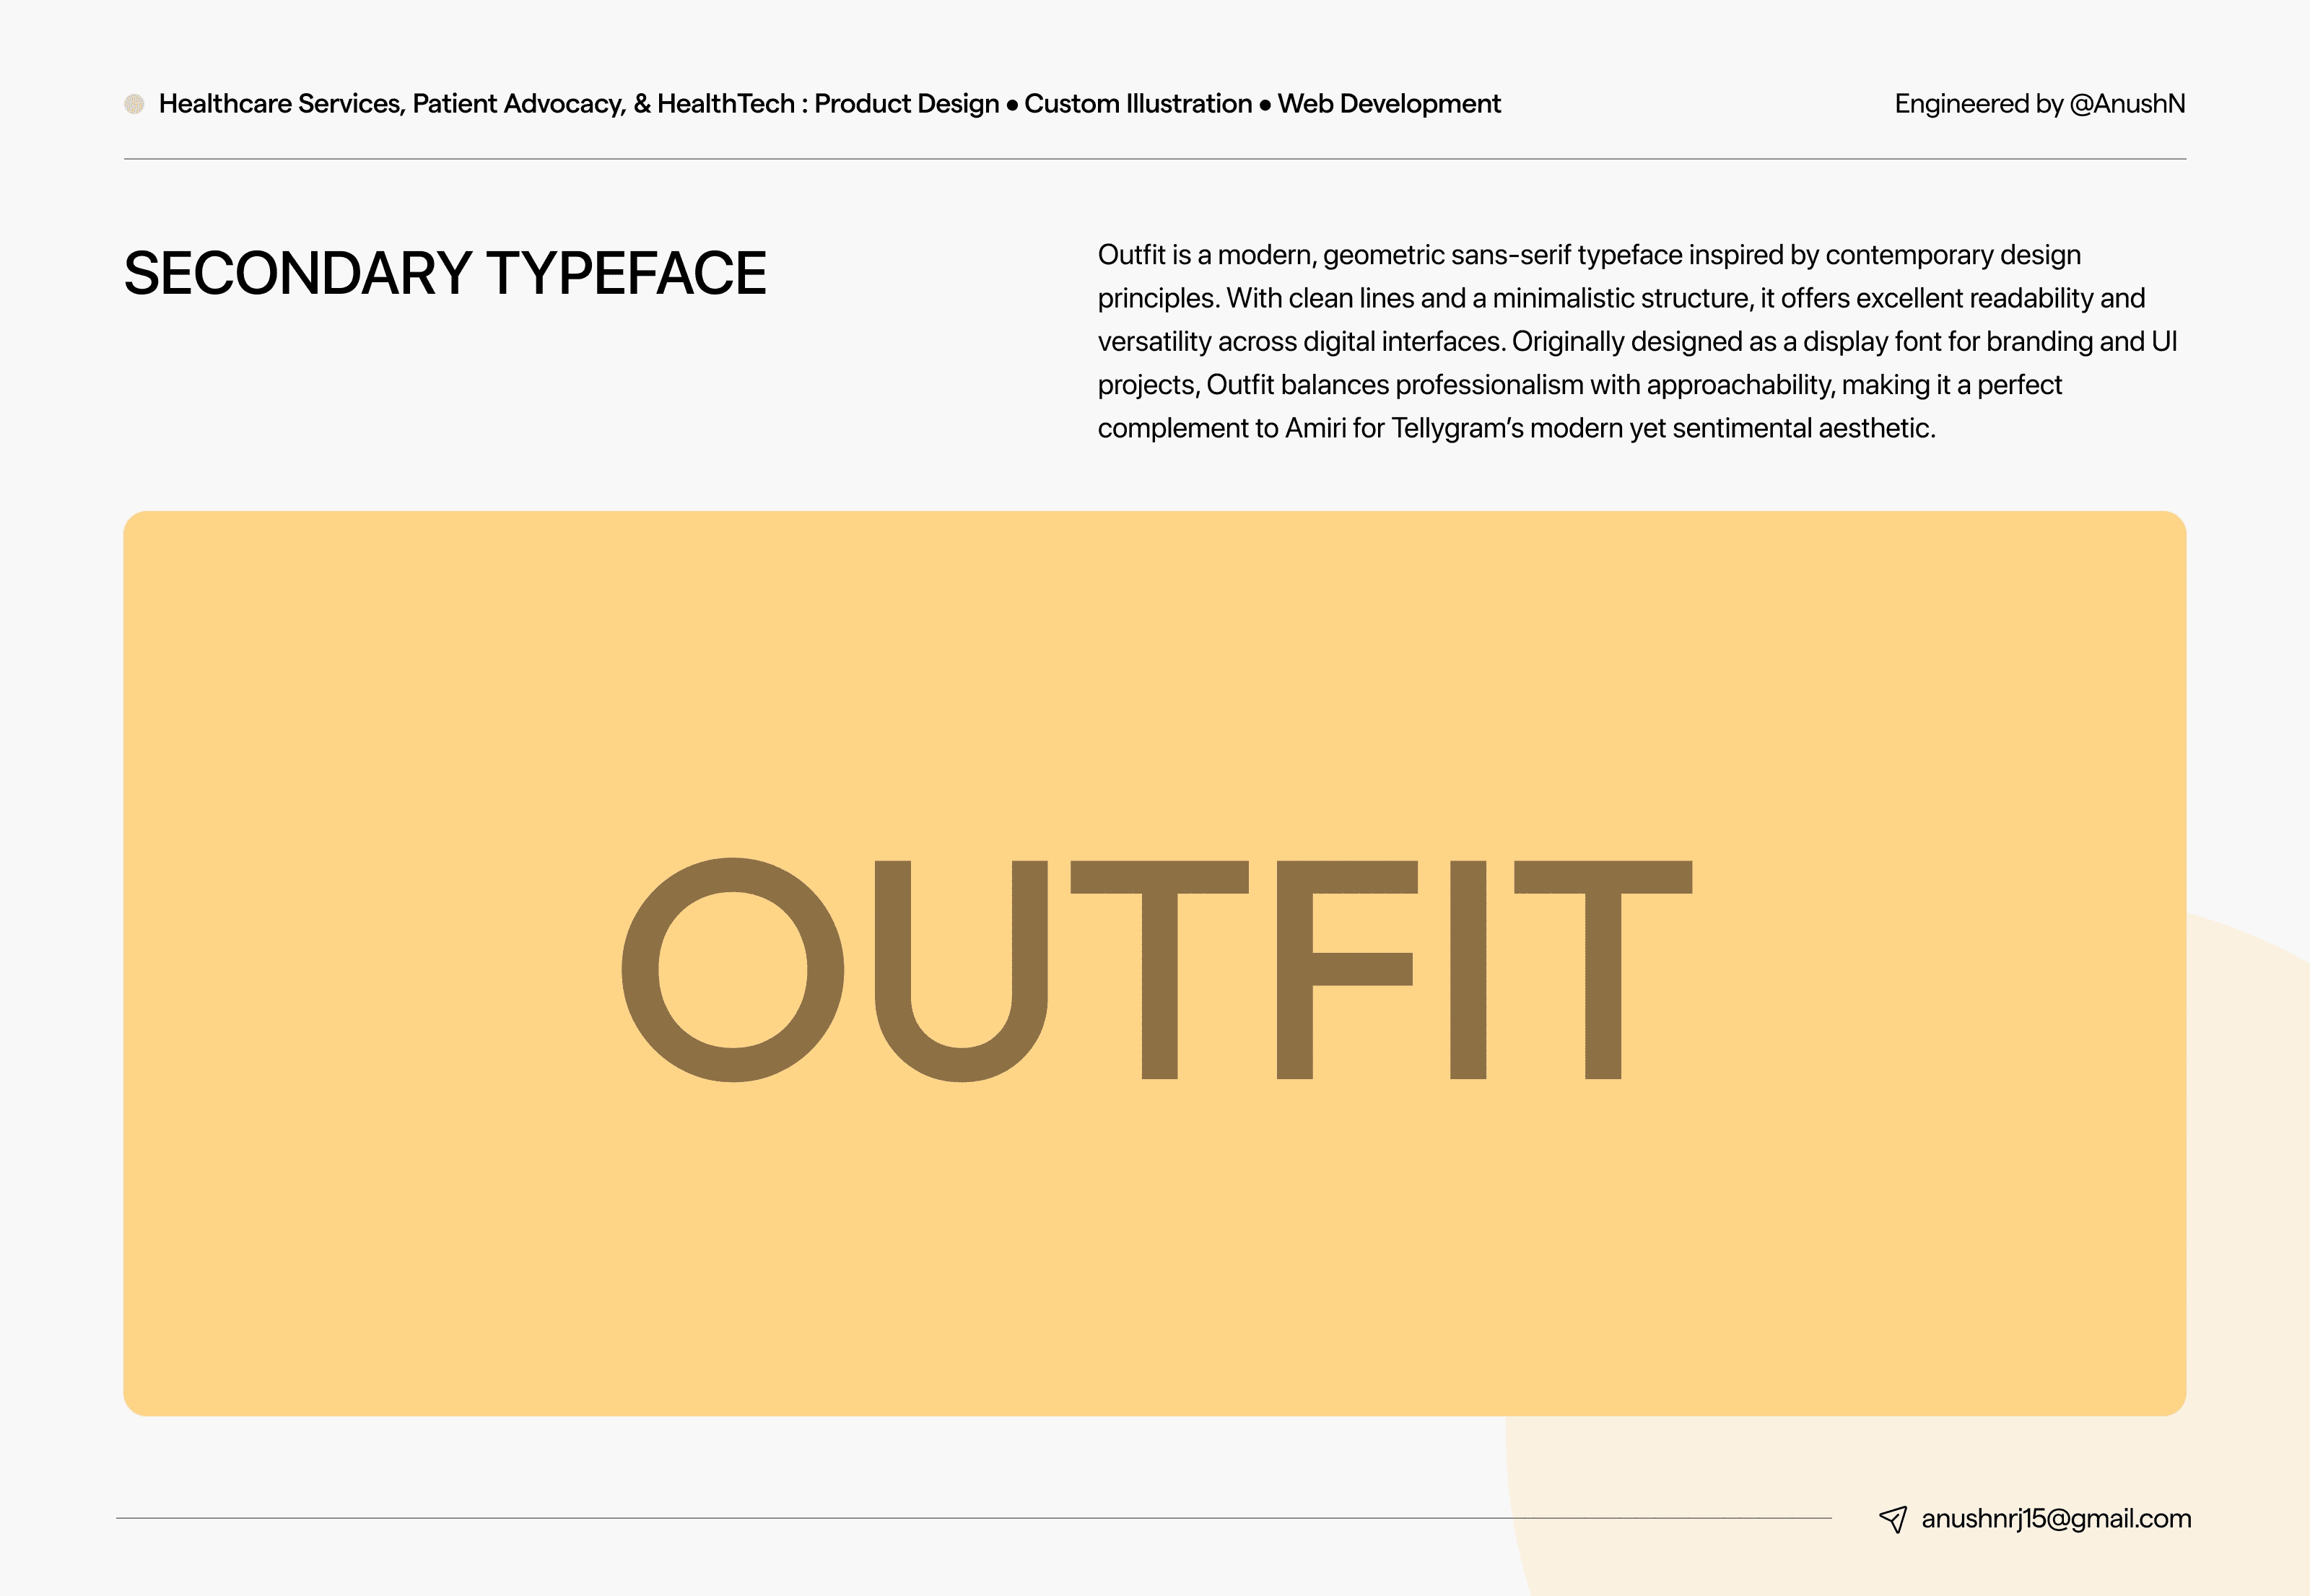Select the "SECONDARY TYPEFACE" heading
Image resolution: width=2310 pixels, height=1596 pixels.
[x=445, y=273]
